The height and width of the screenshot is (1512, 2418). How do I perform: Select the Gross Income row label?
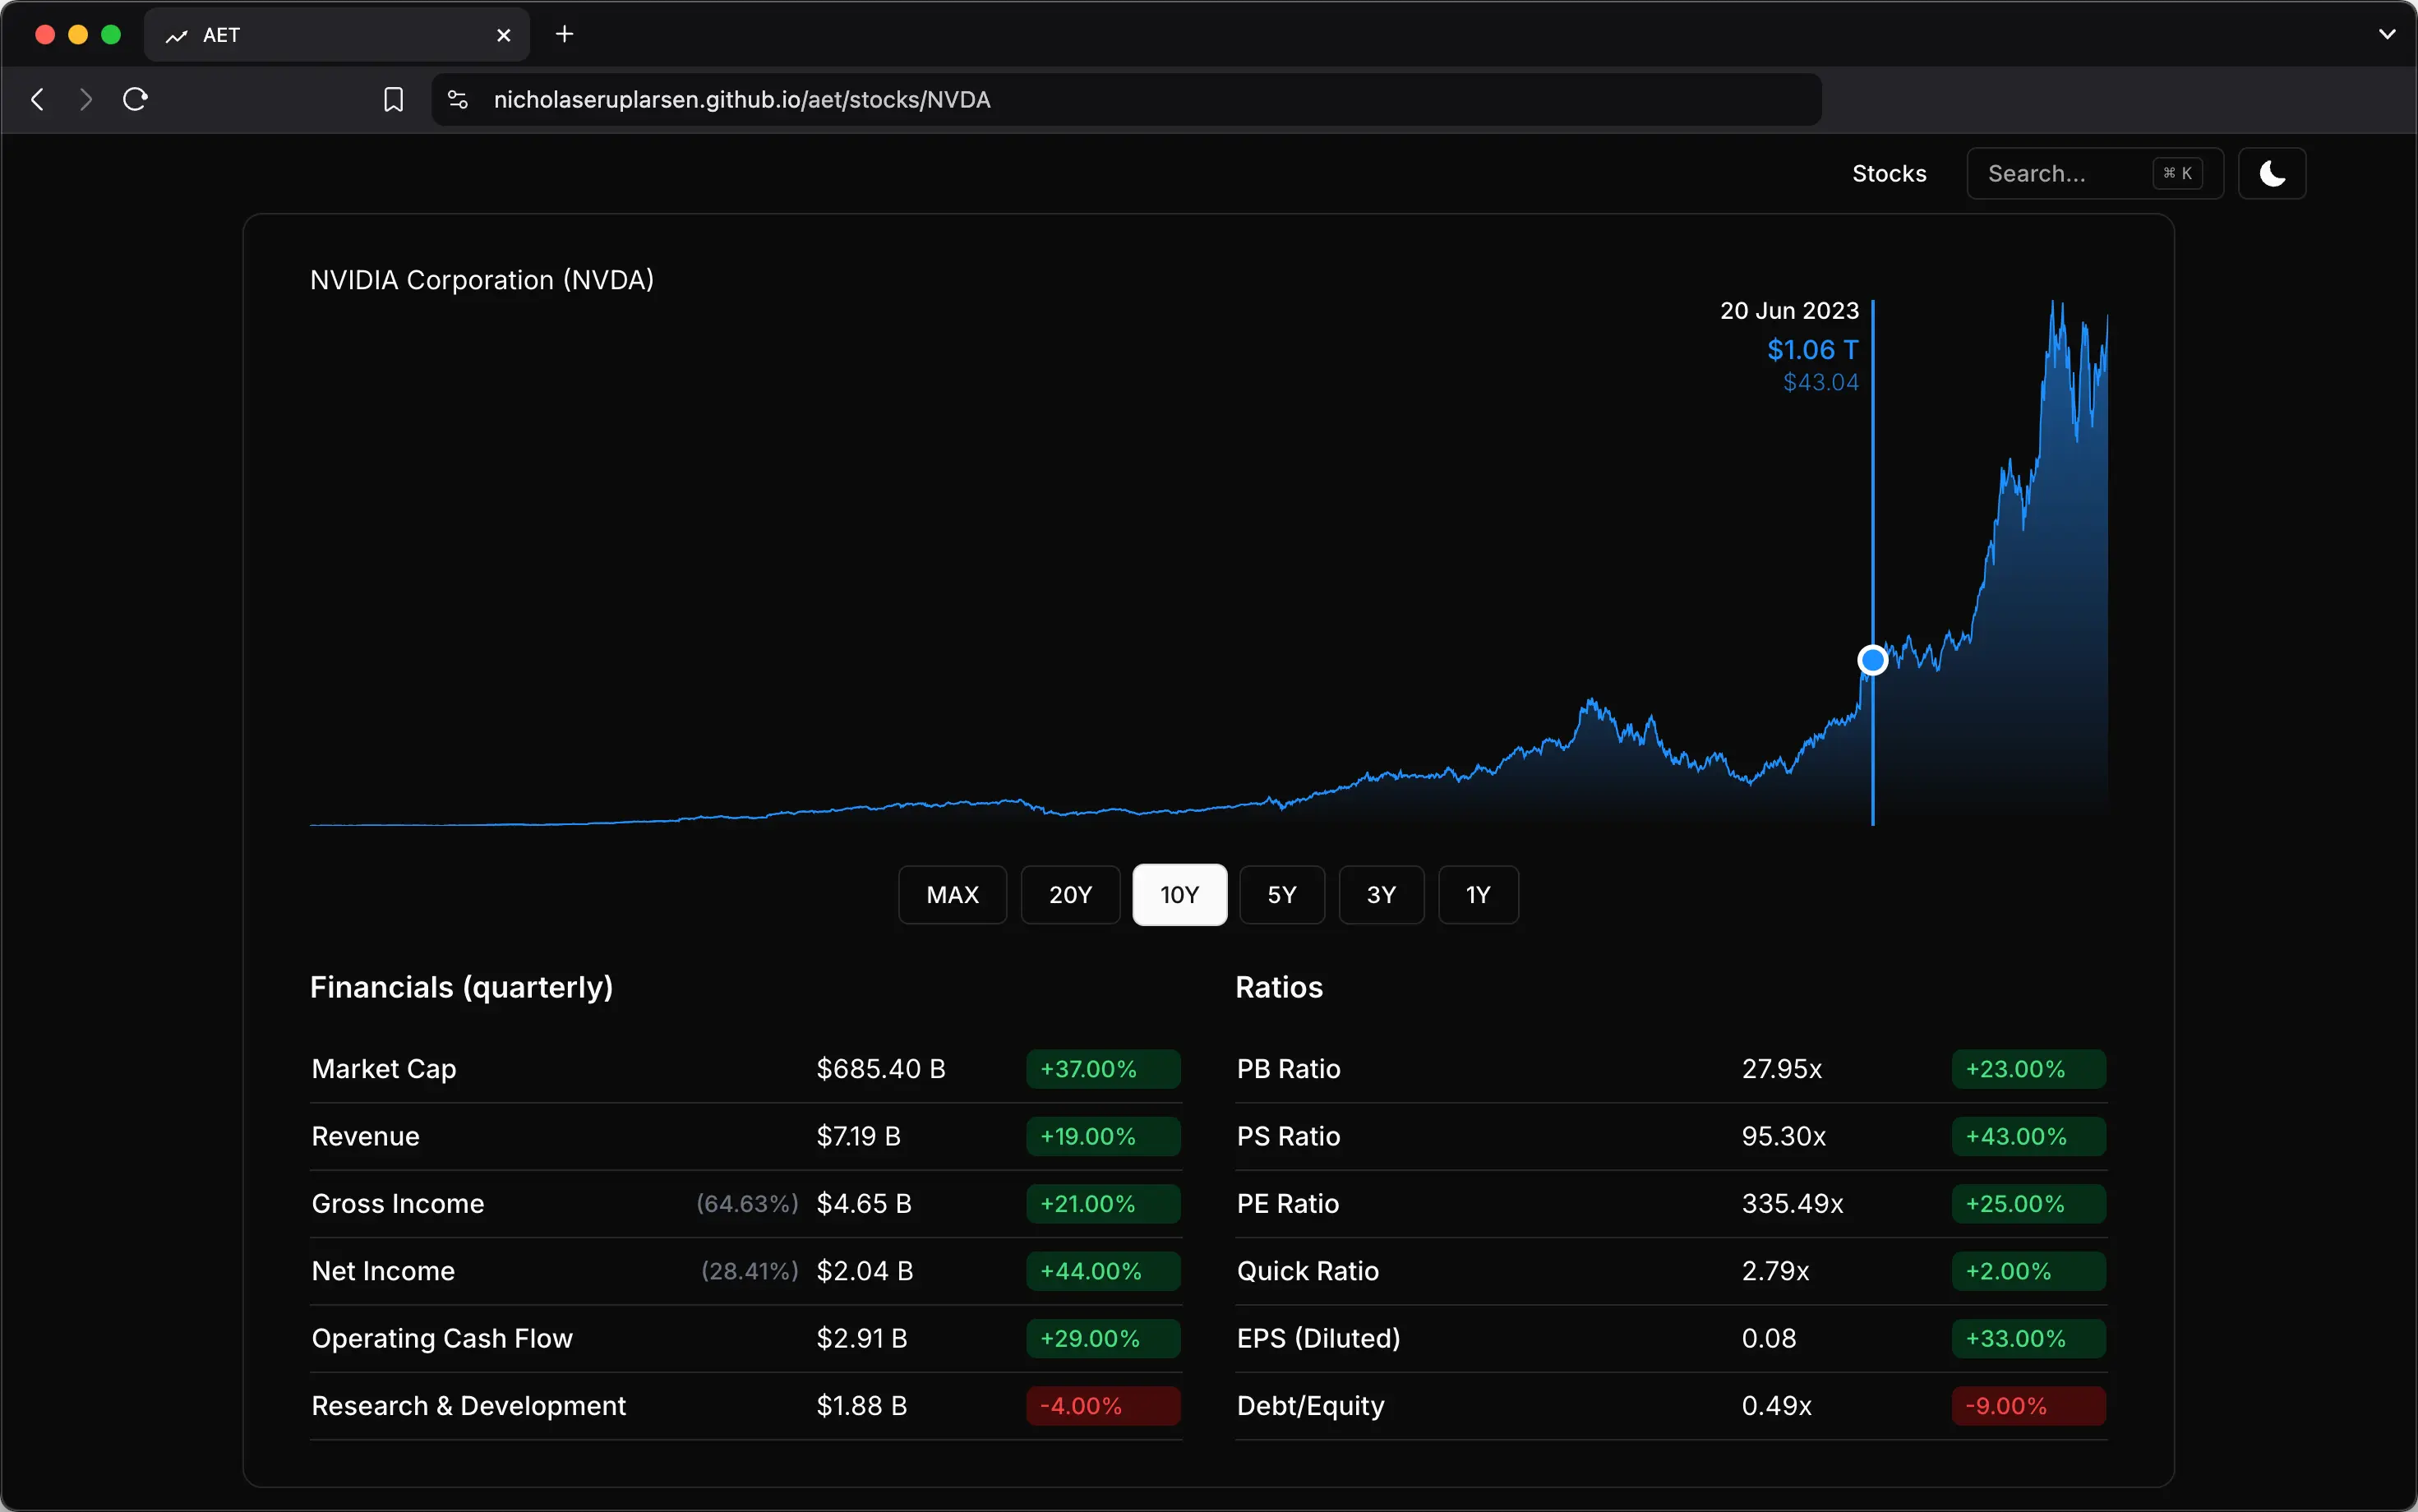(x=398, y=1204)
